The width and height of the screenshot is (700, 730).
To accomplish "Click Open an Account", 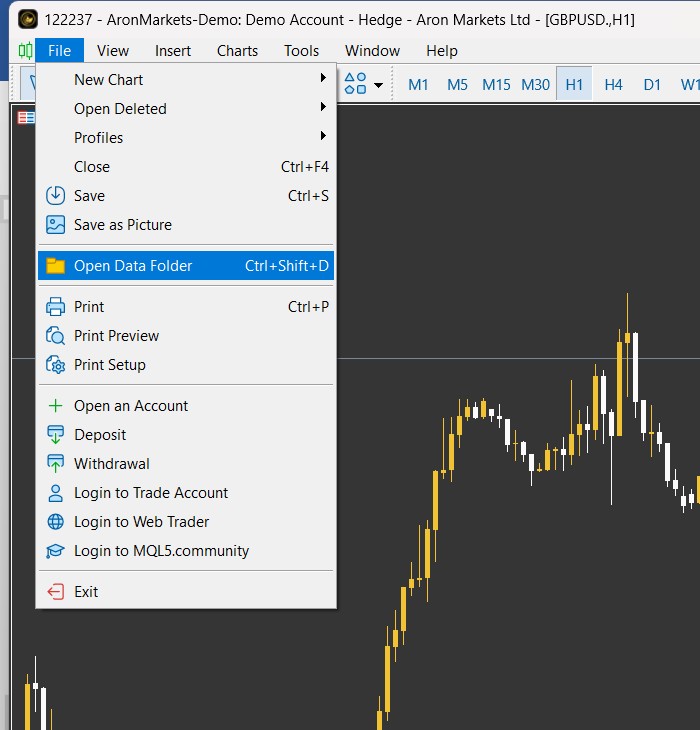I will pos(131,406).
